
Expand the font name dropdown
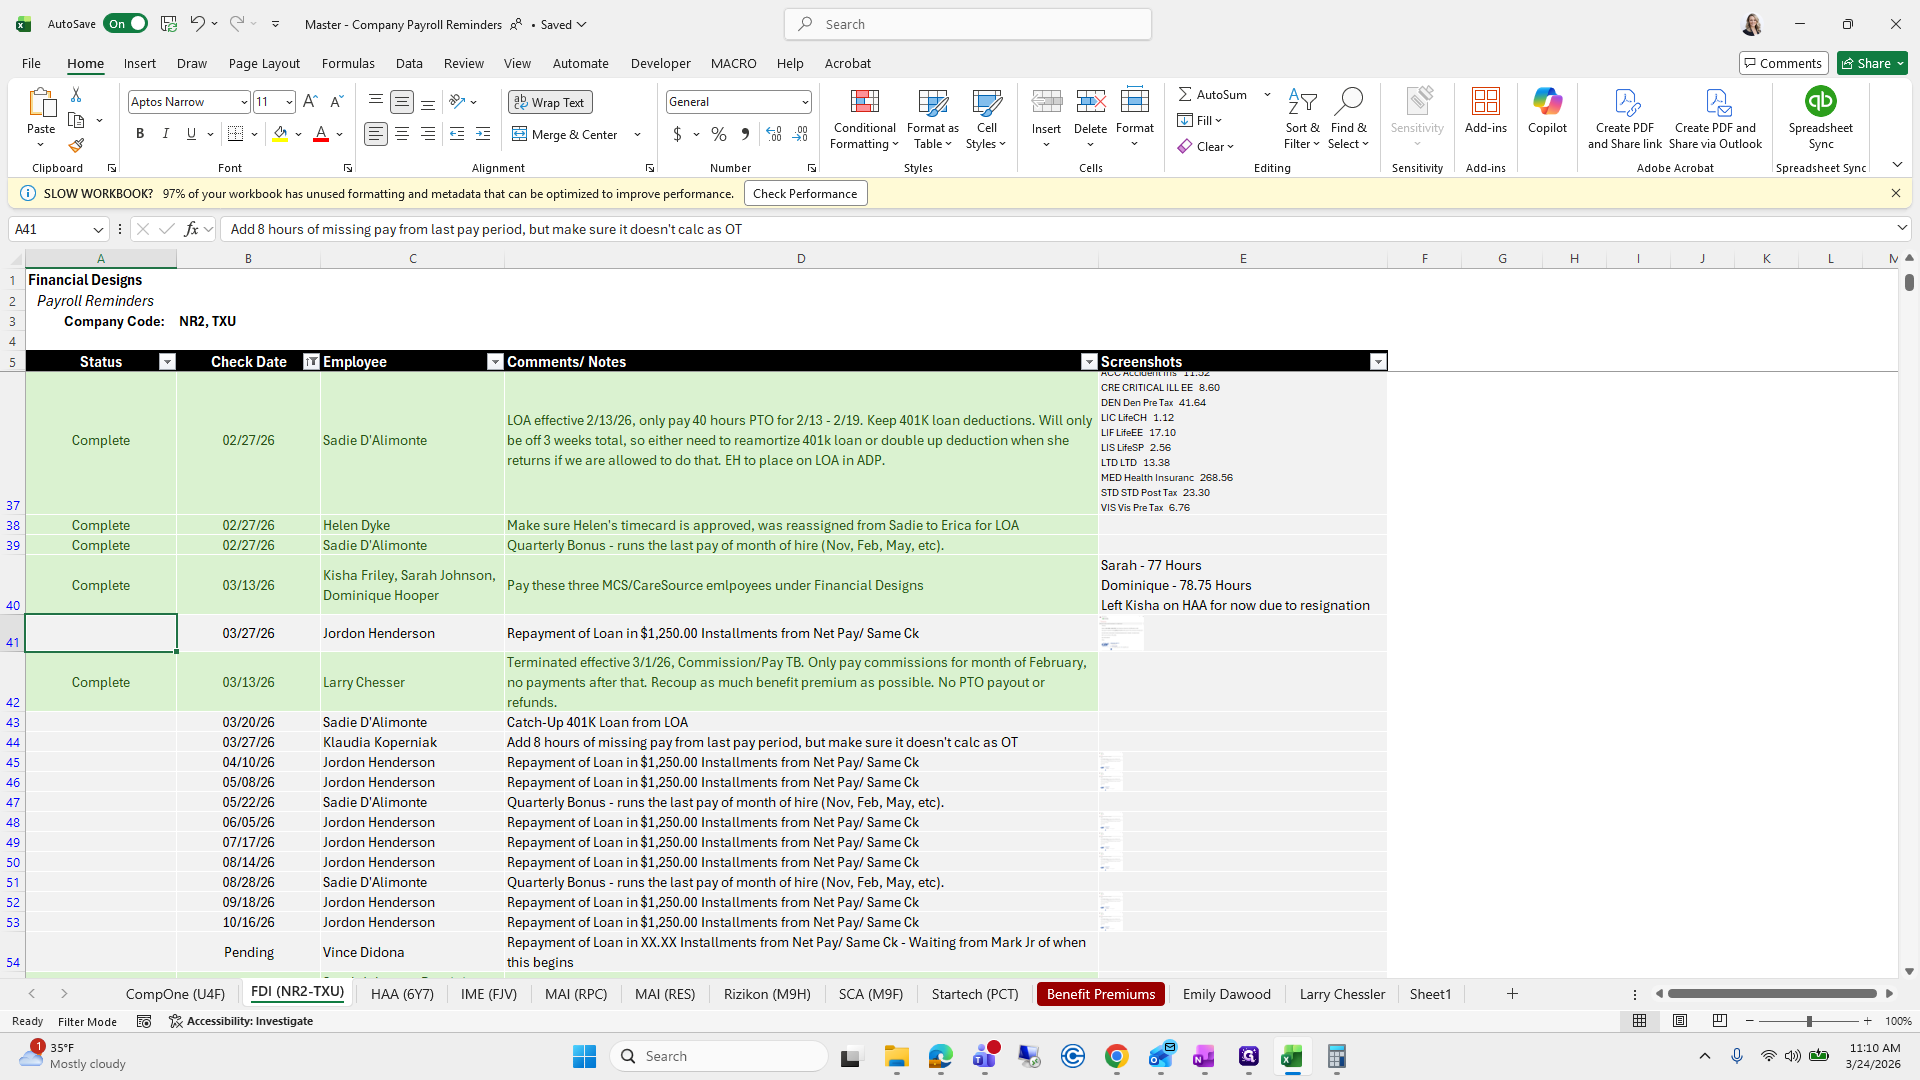(243, 102)
